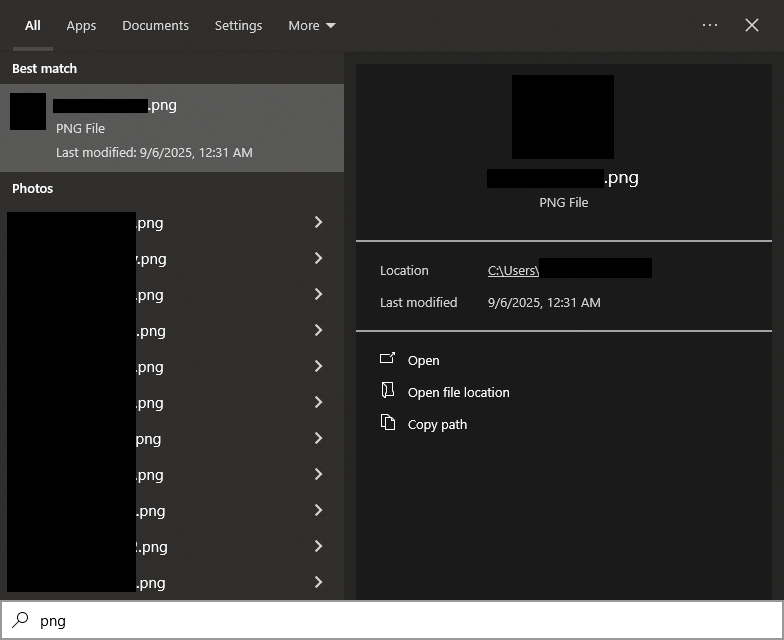Click the Open file location folder icon
Viewport: 784px width, 640px height.
(x=388, y=390)
